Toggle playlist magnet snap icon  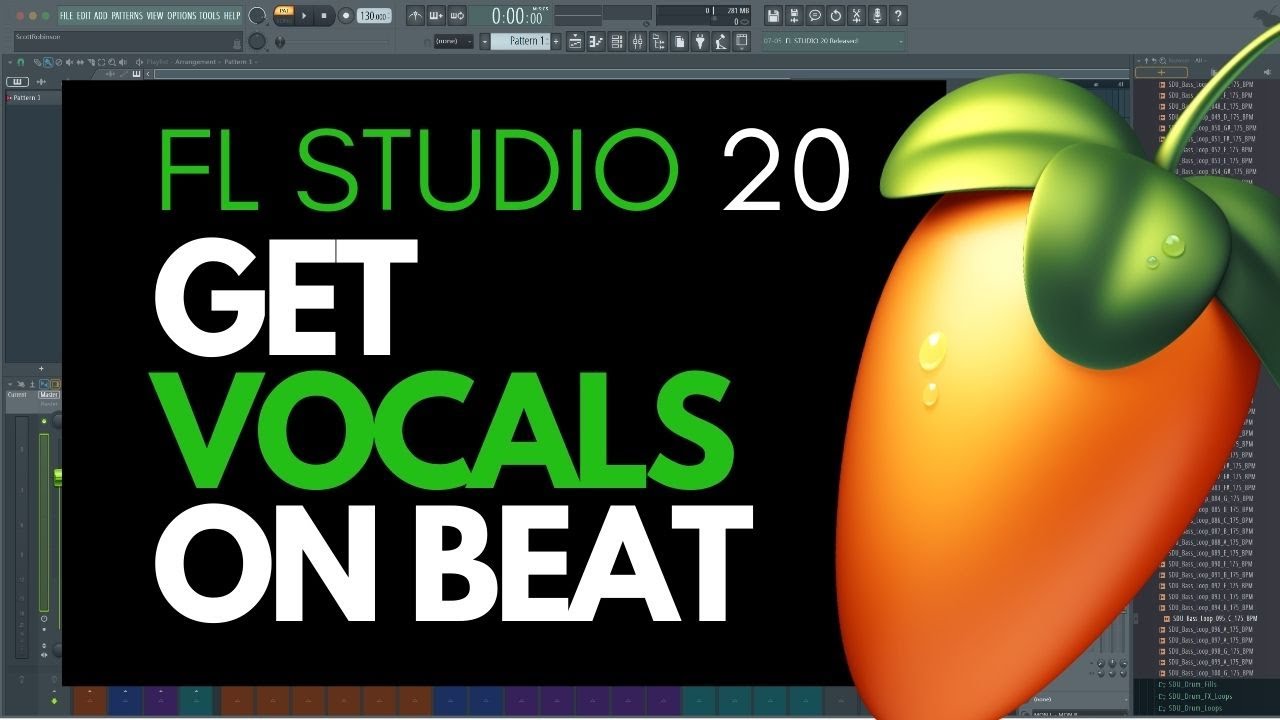coord(20,62)
